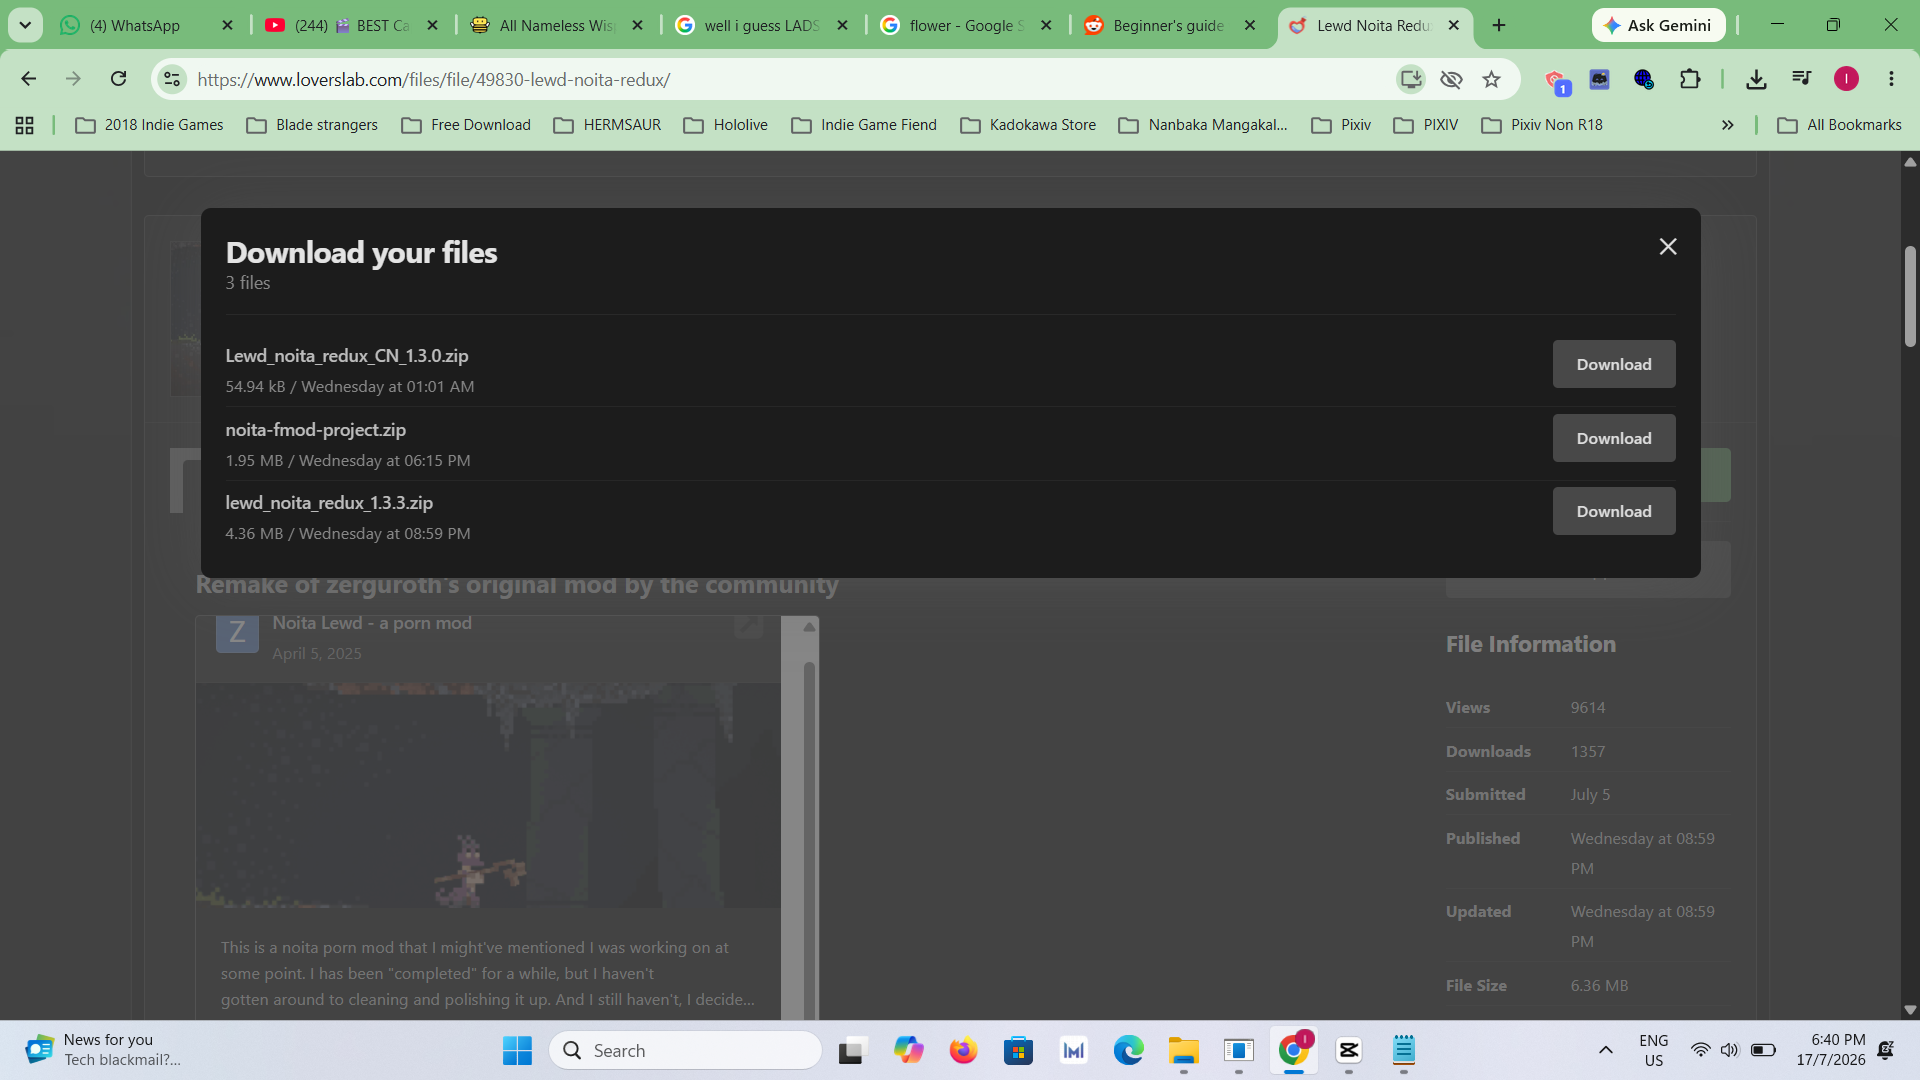Open Blade strangers bookmark folder
Screen dimensions: 1920x1080
[313, 125]
